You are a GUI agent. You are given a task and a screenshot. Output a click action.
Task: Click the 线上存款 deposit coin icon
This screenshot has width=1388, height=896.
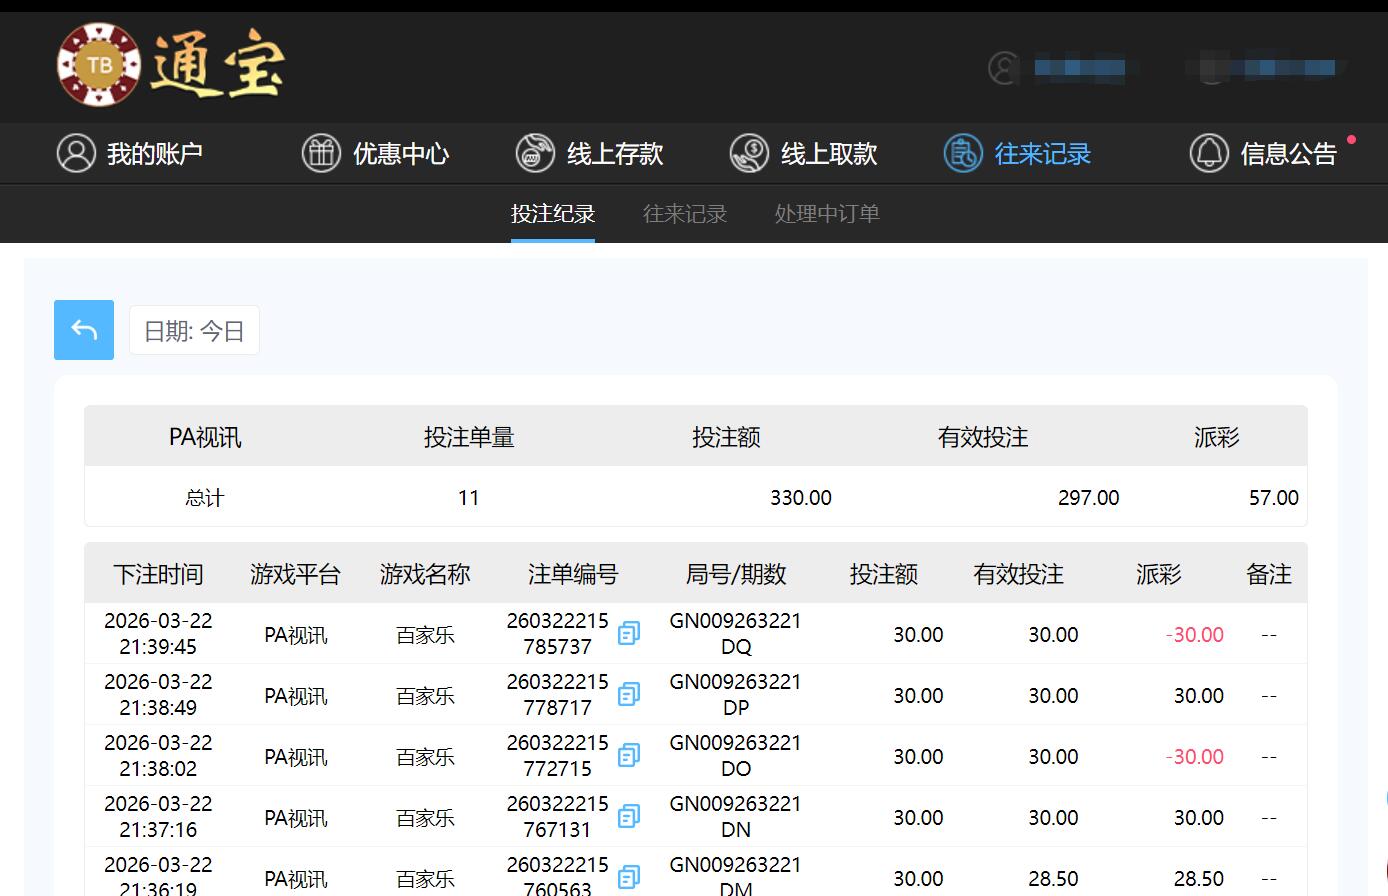pyautogui.click(x=535, y=153)
